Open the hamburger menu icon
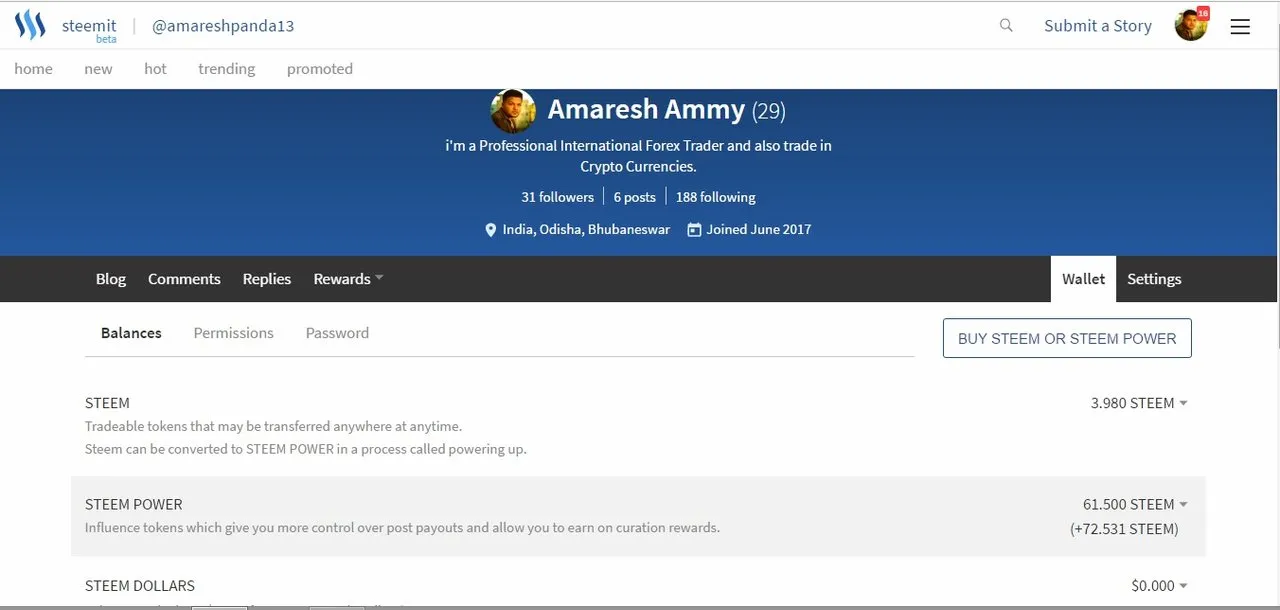1280x610 pixels. (1240, 27)
